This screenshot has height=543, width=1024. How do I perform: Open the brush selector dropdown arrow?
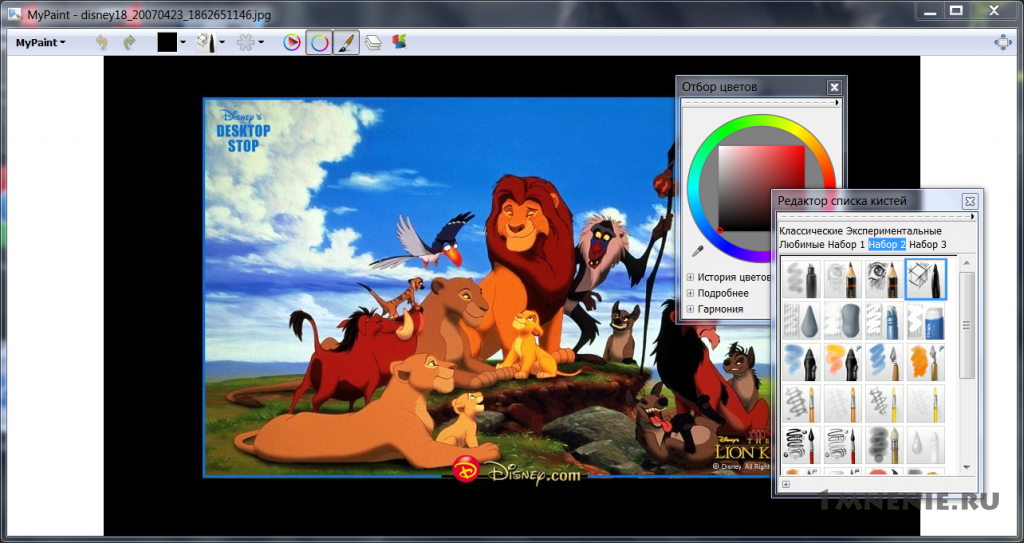[222, 42]
